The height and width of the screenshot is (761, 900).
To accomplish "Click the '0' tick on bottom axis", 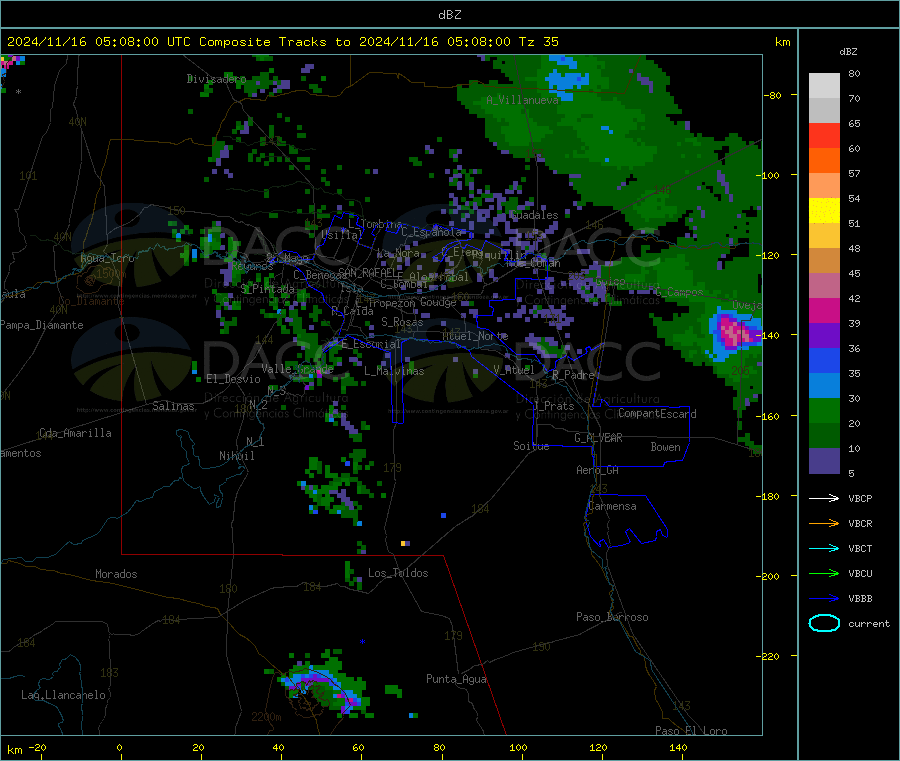I will [x=119, y=747].
